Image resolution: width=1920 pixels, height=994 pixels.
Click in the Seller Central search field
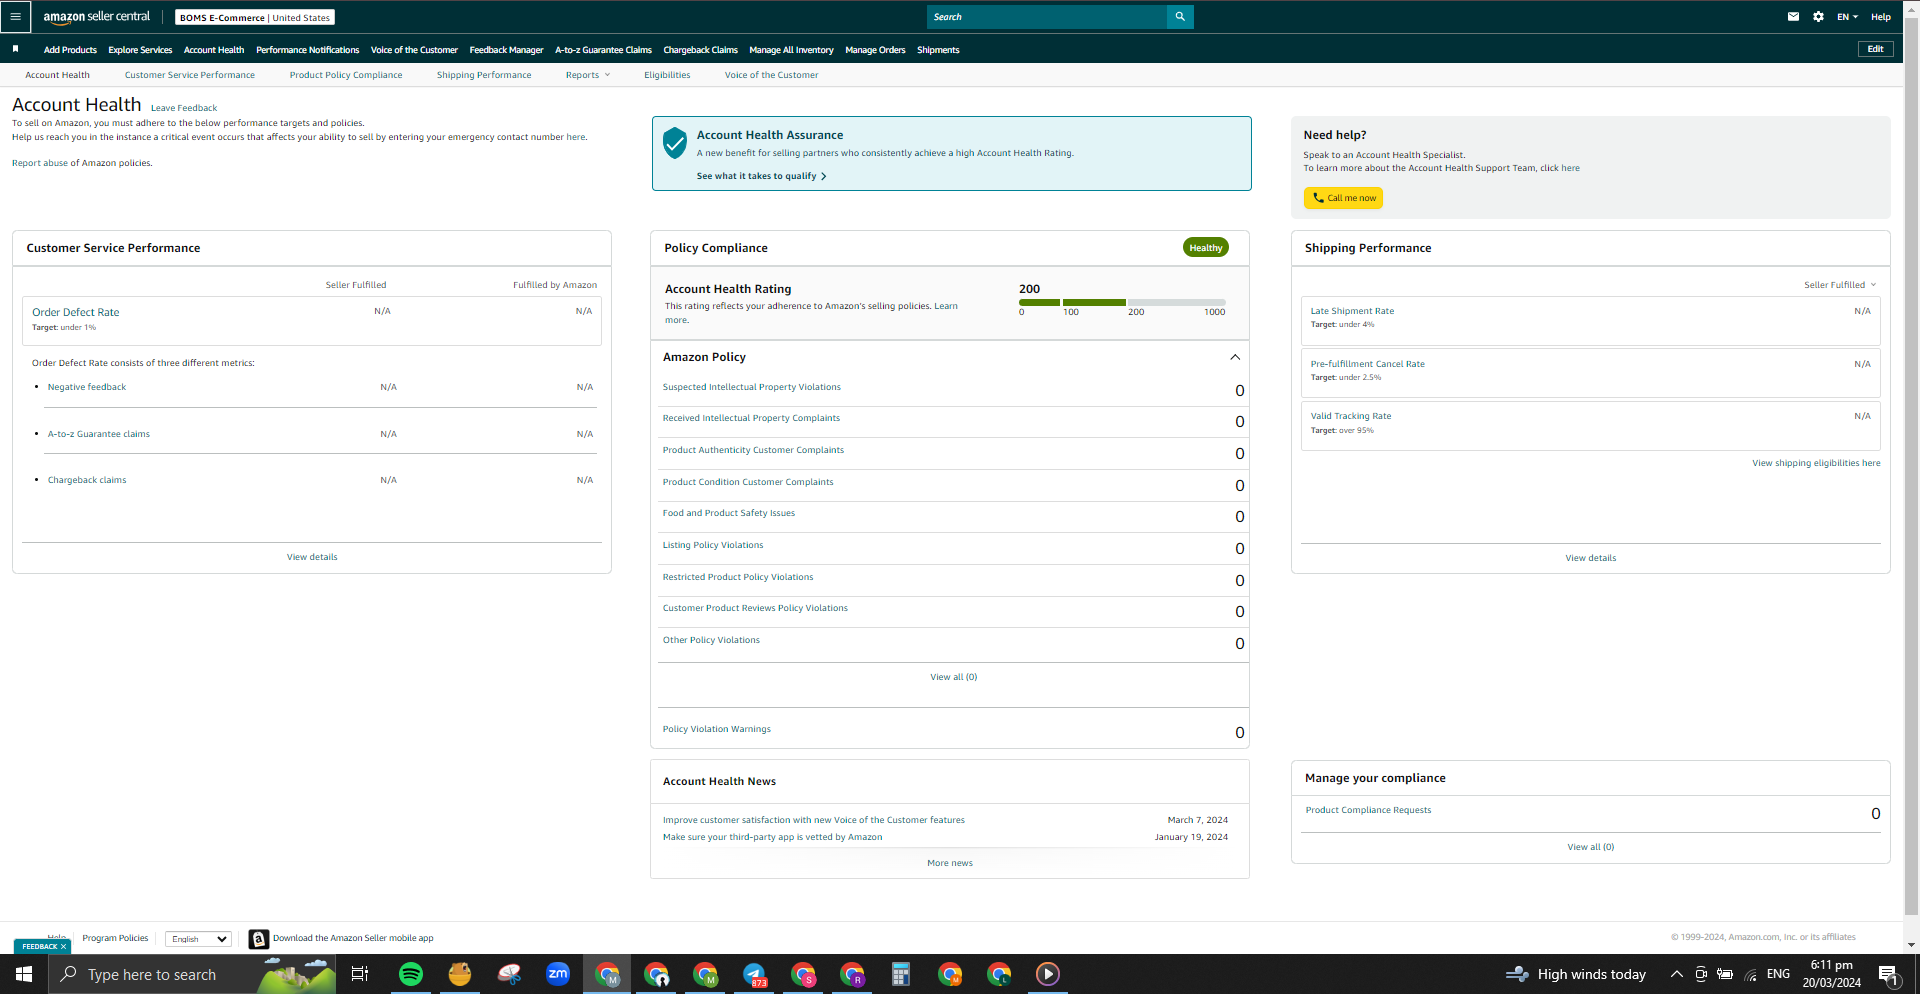point(1047,17)
